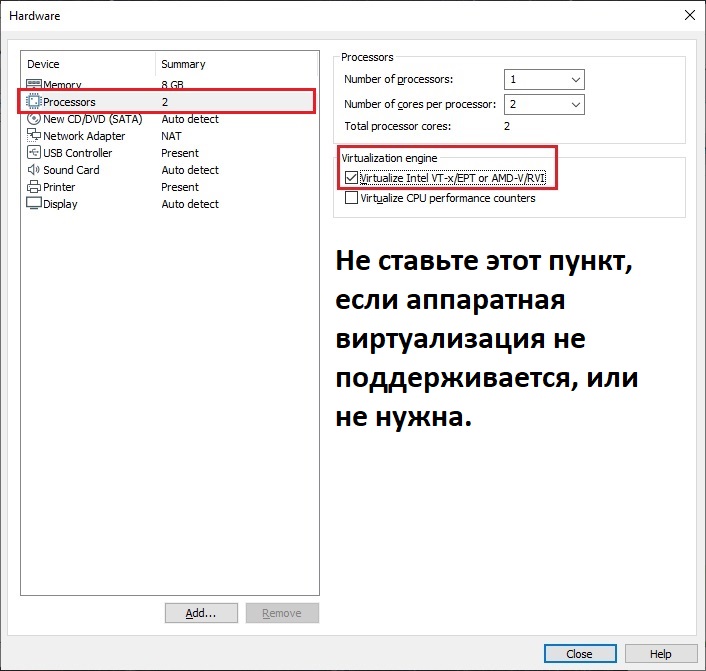Select the Sound Card row label
This screenshot has height=671, width=706.
point(71,170)
